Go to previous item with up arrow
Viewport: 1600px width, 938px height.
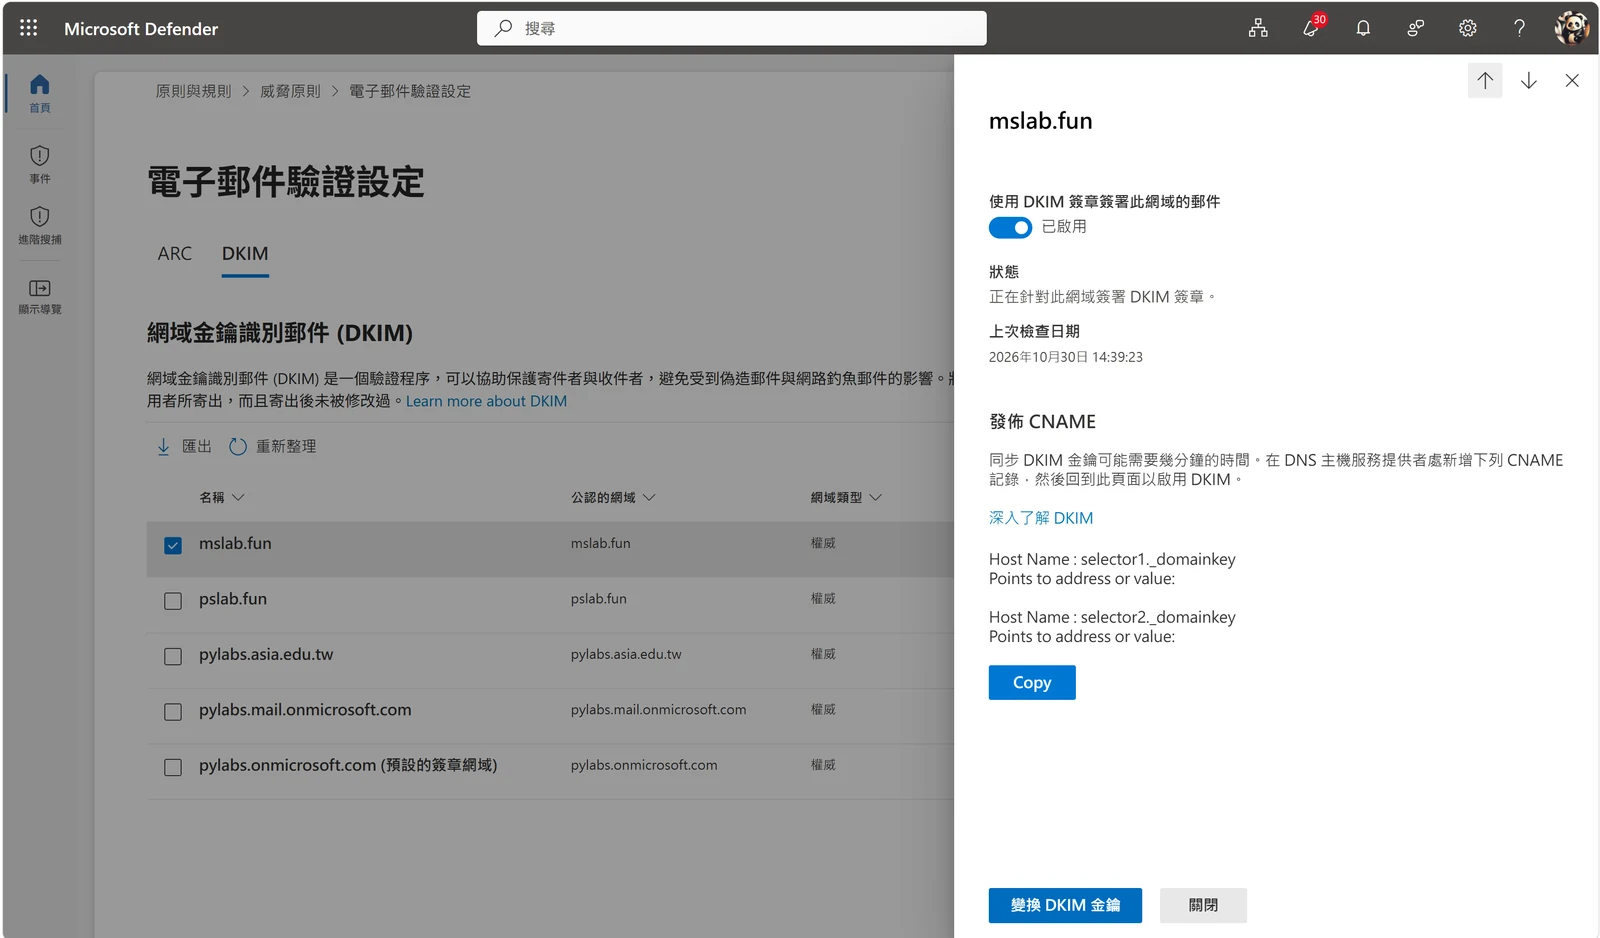click(x=1485, y=81)
